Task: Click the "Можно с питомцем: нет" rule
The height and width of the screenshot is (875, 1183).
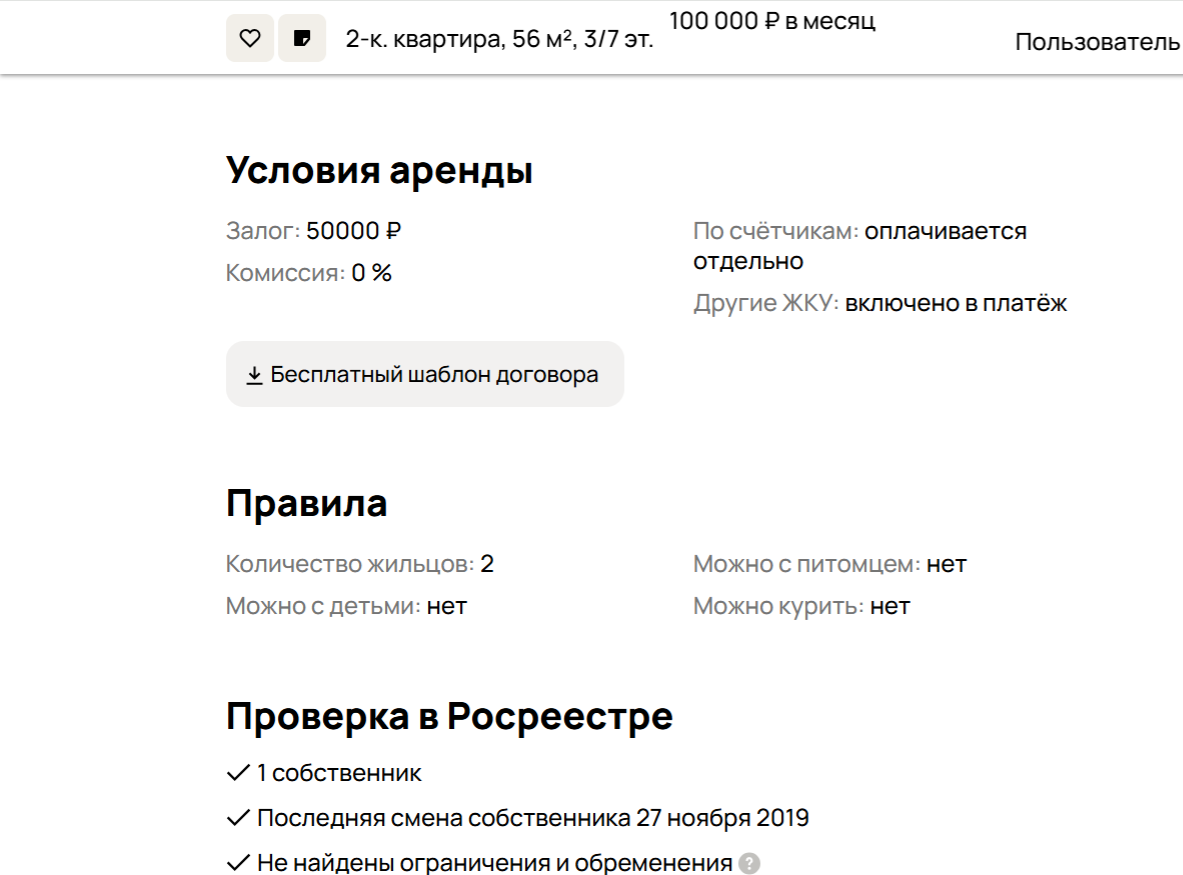Action: (830, 564)
